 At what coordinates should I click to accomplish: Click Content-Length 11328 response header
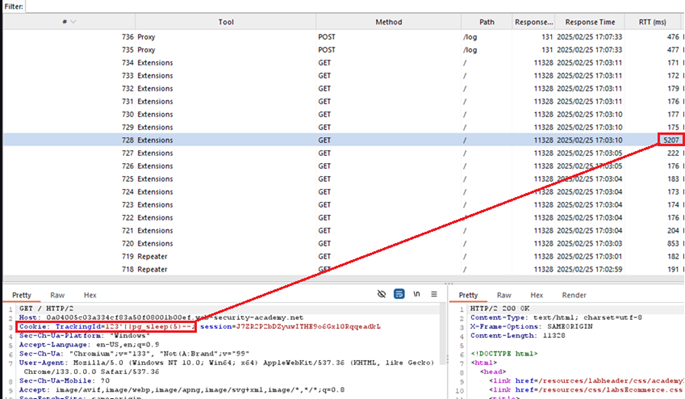pyautogui.click(x=518, y=336)
